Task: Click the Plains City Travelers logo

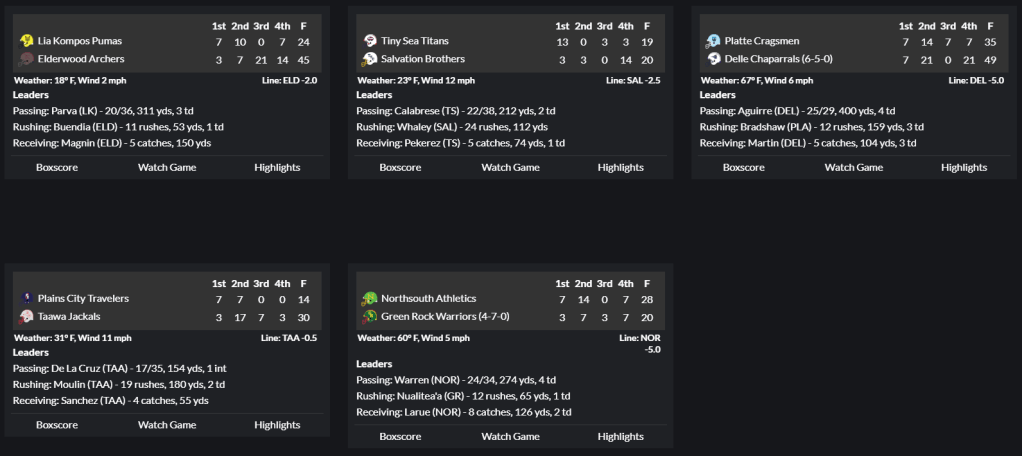Action: (27, 298)
